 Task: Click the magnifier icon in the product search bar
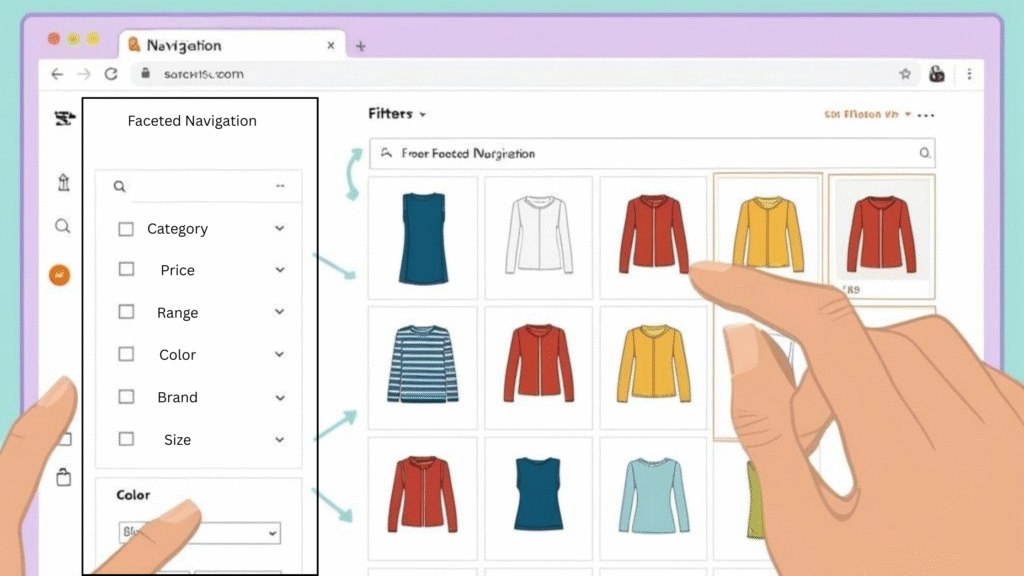coord(923,152)
